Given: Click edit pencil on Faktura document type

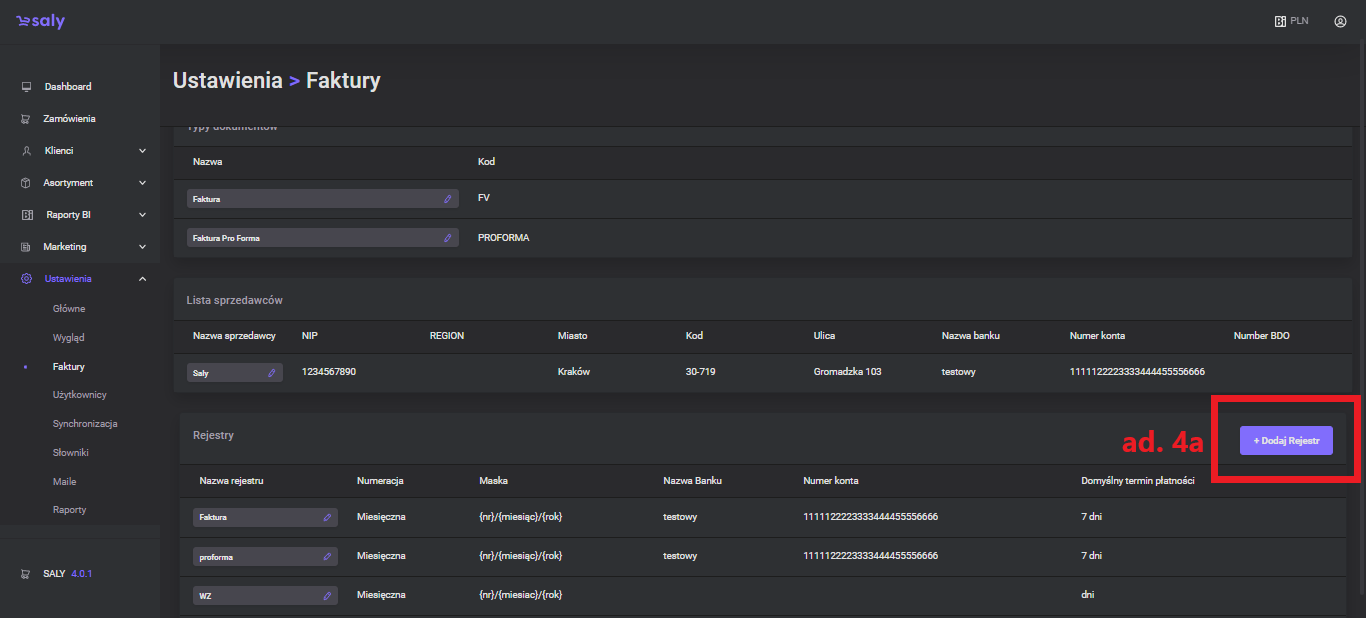Looking at the screenshot, I should [x=447, y=199].
